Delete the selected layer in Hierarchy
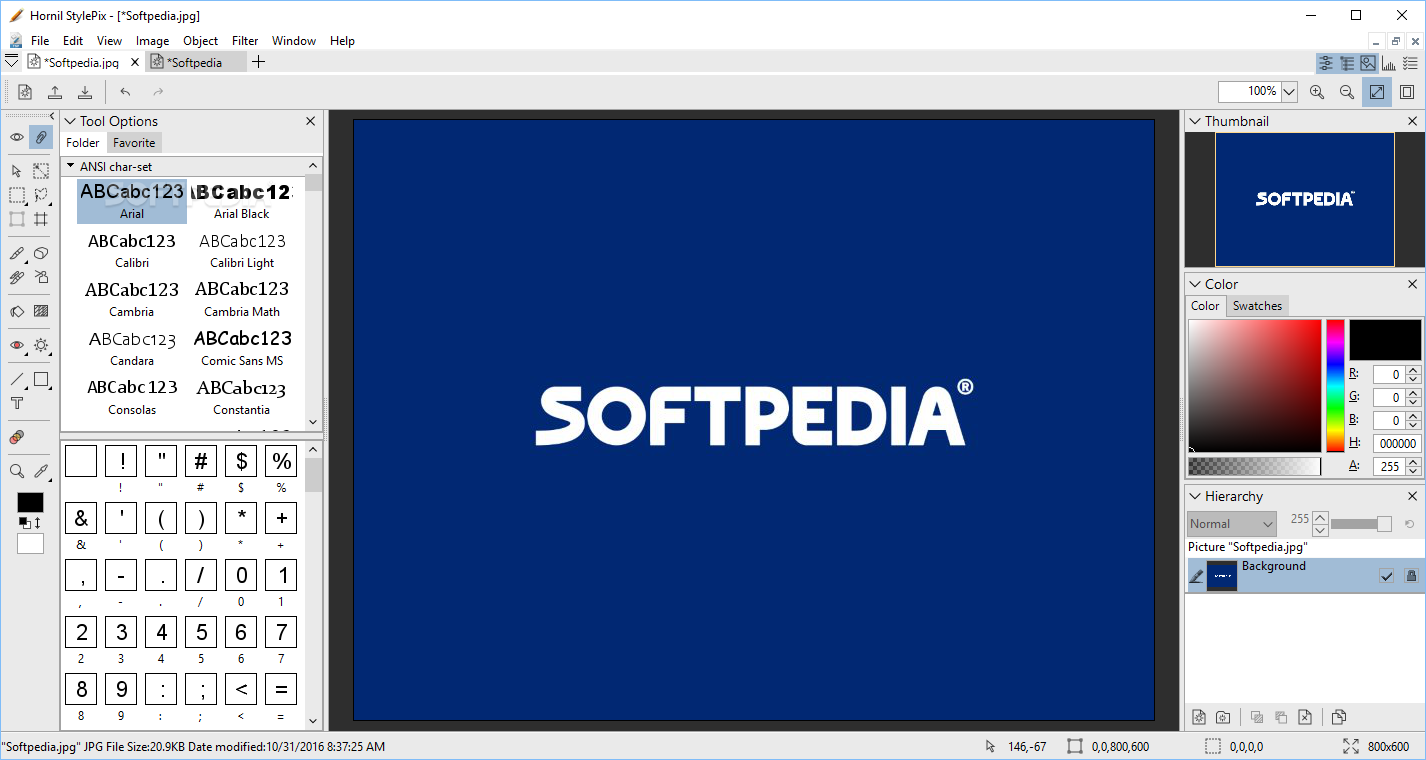Image resolution: width=1426 pixels, height=760 pixels. [x=1305, y=717]
